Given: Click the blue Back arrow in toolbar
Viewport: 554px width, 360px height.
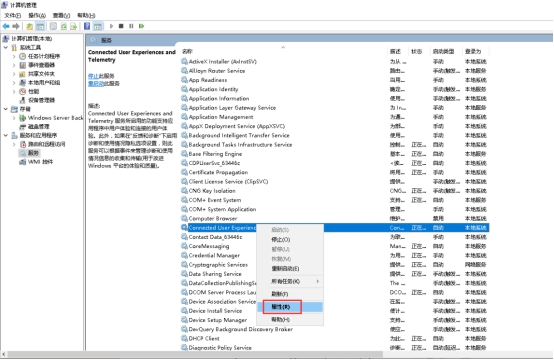Looking at the screenshot, I should (x=6, y=26).
